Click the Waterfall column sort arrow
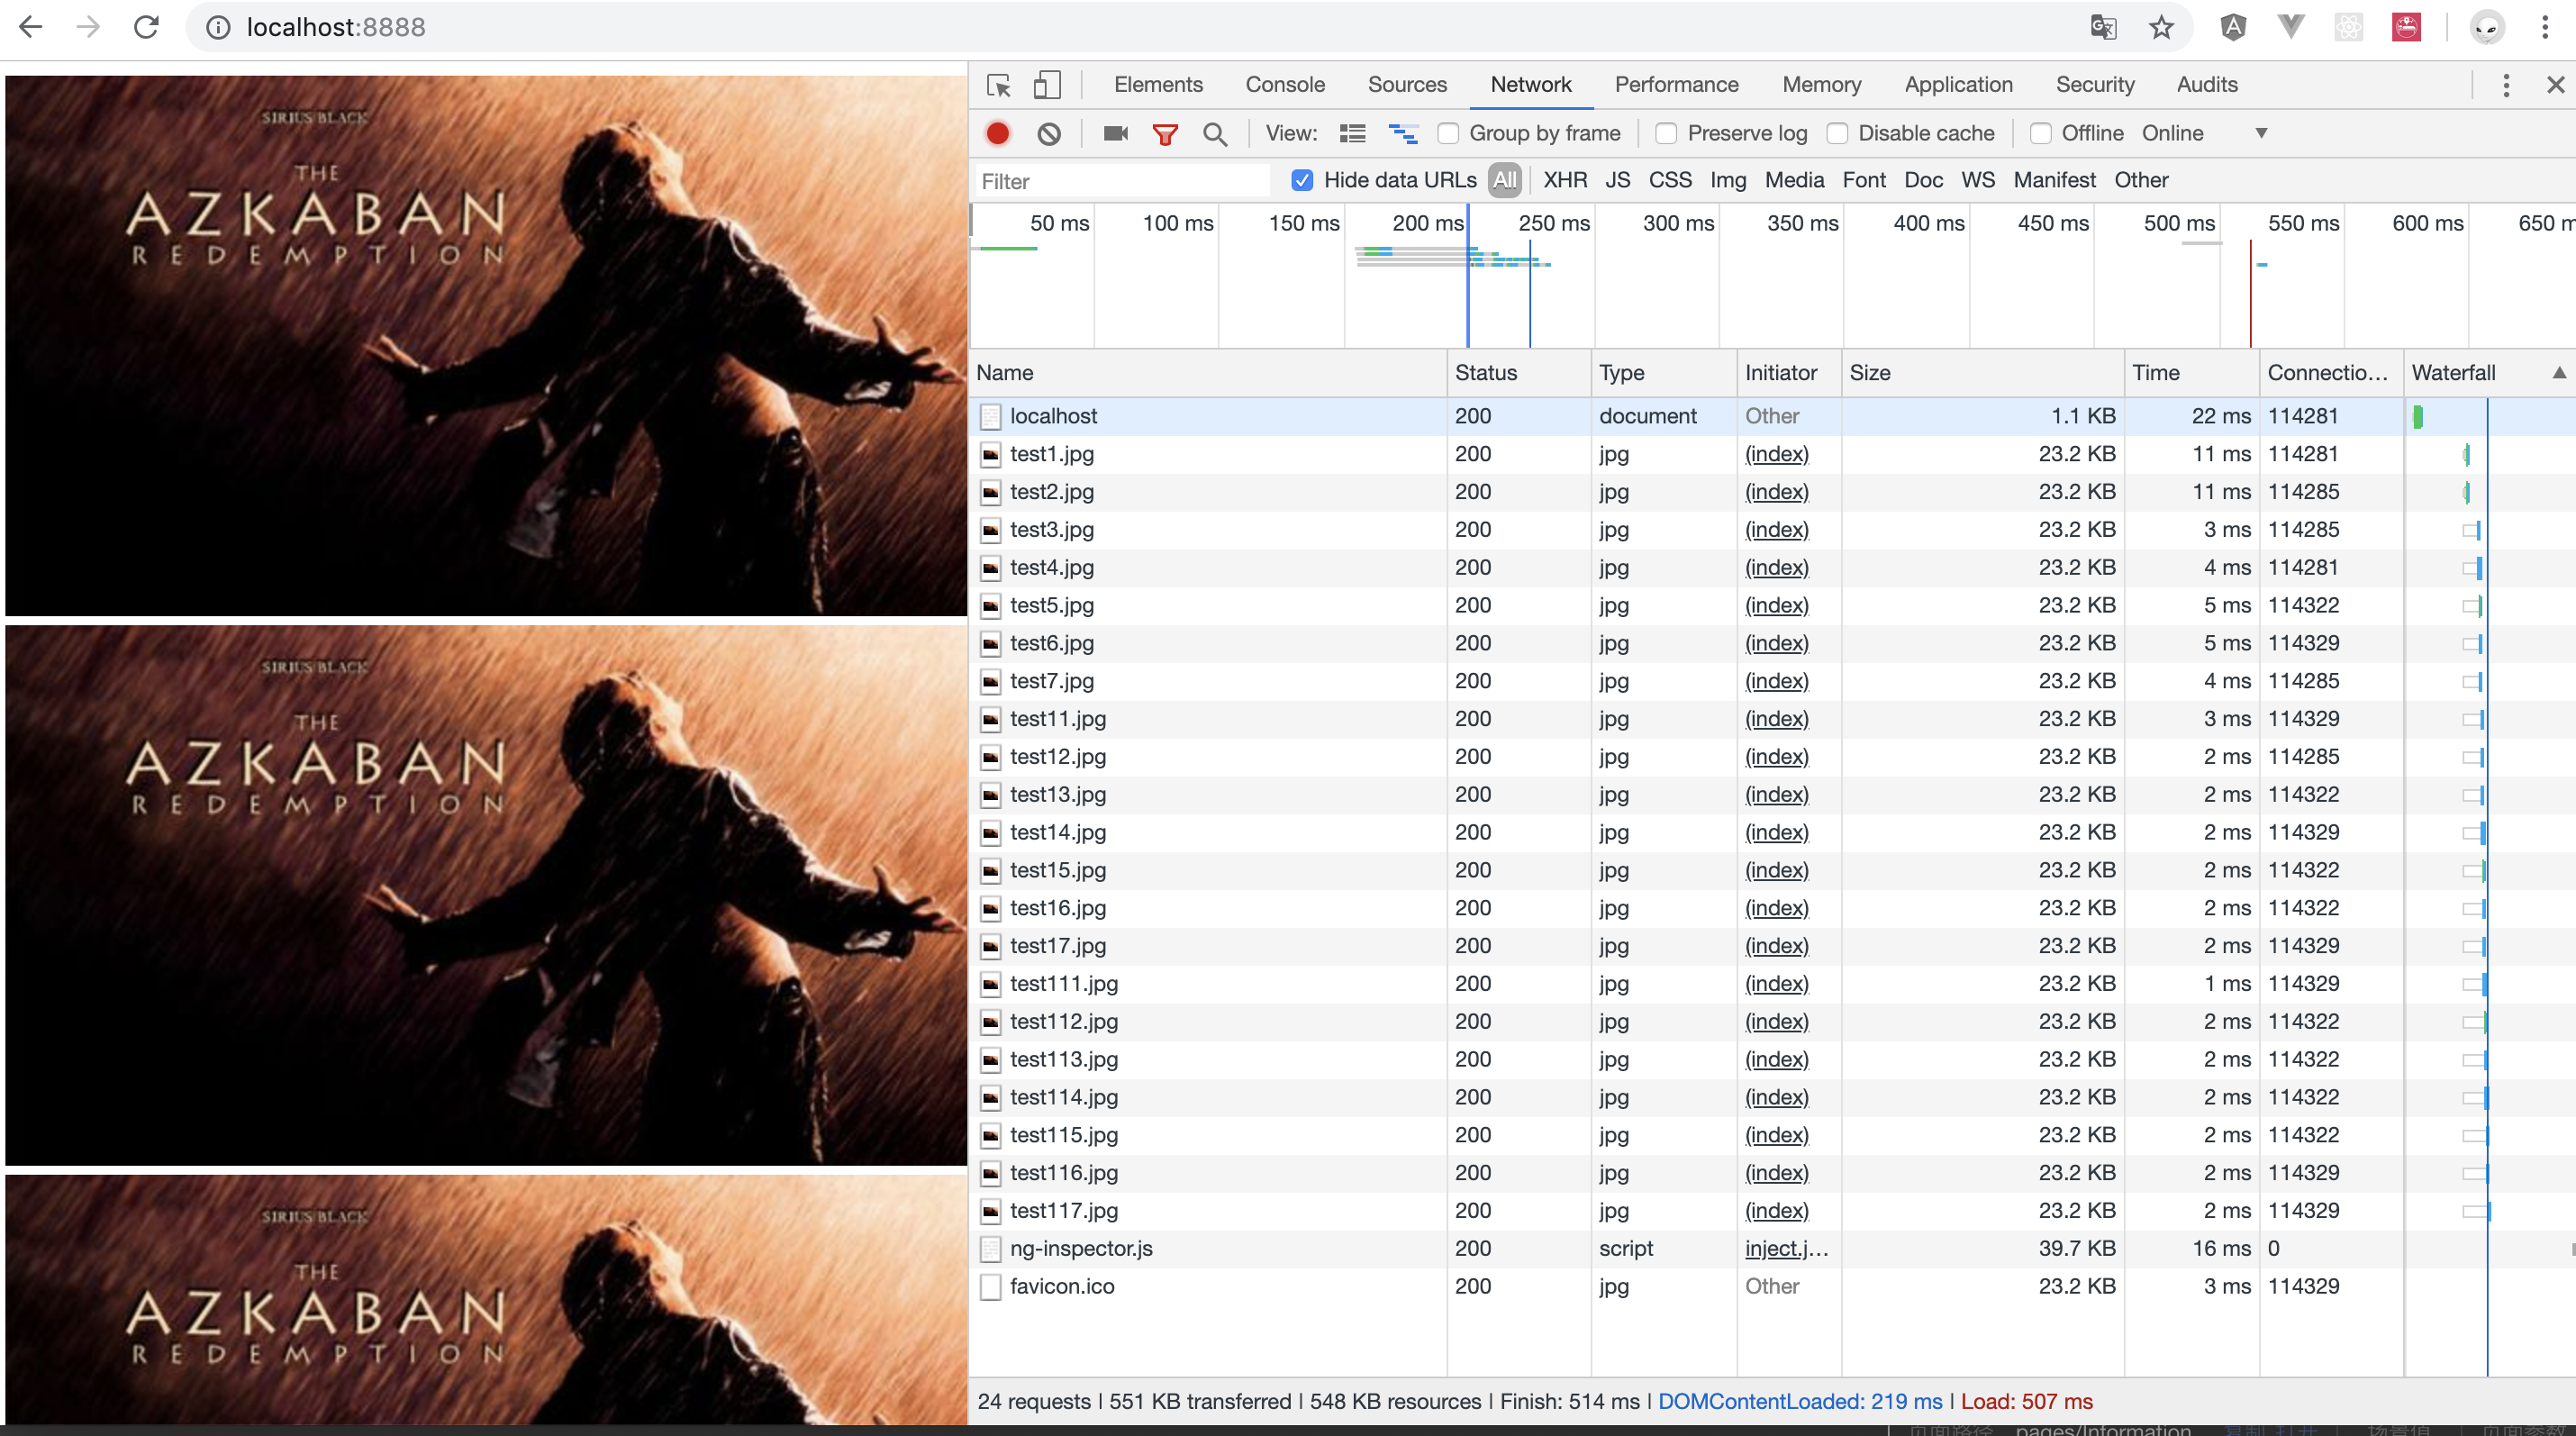This screenshot has width=2576, height=1436. tap(2558, 373)
